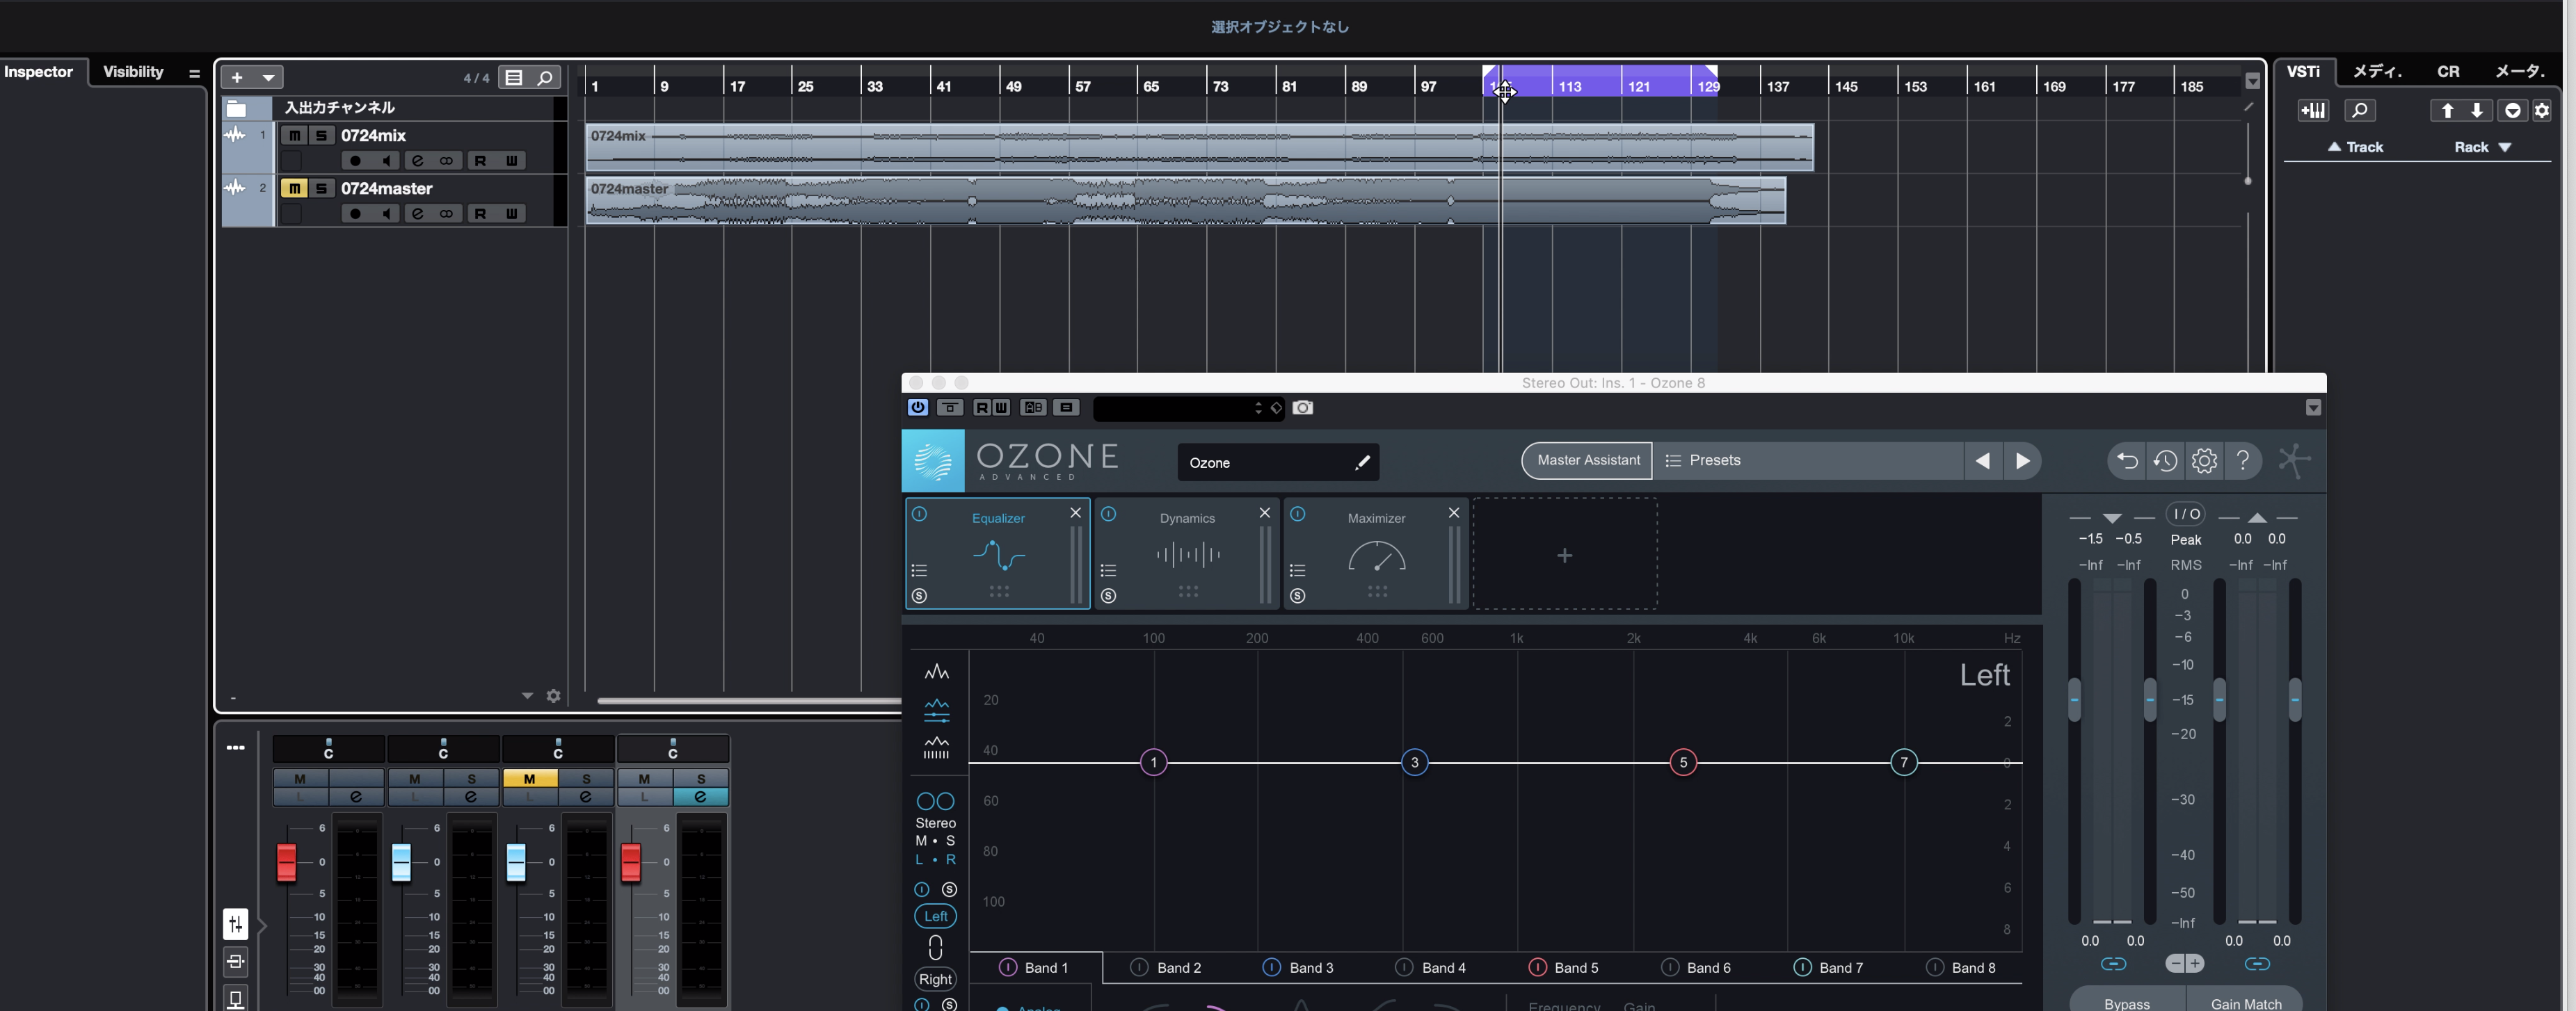This screenshot has height=1011, width=2576.
Task: Switch to the Visibility tab
Action: [132, 72]
